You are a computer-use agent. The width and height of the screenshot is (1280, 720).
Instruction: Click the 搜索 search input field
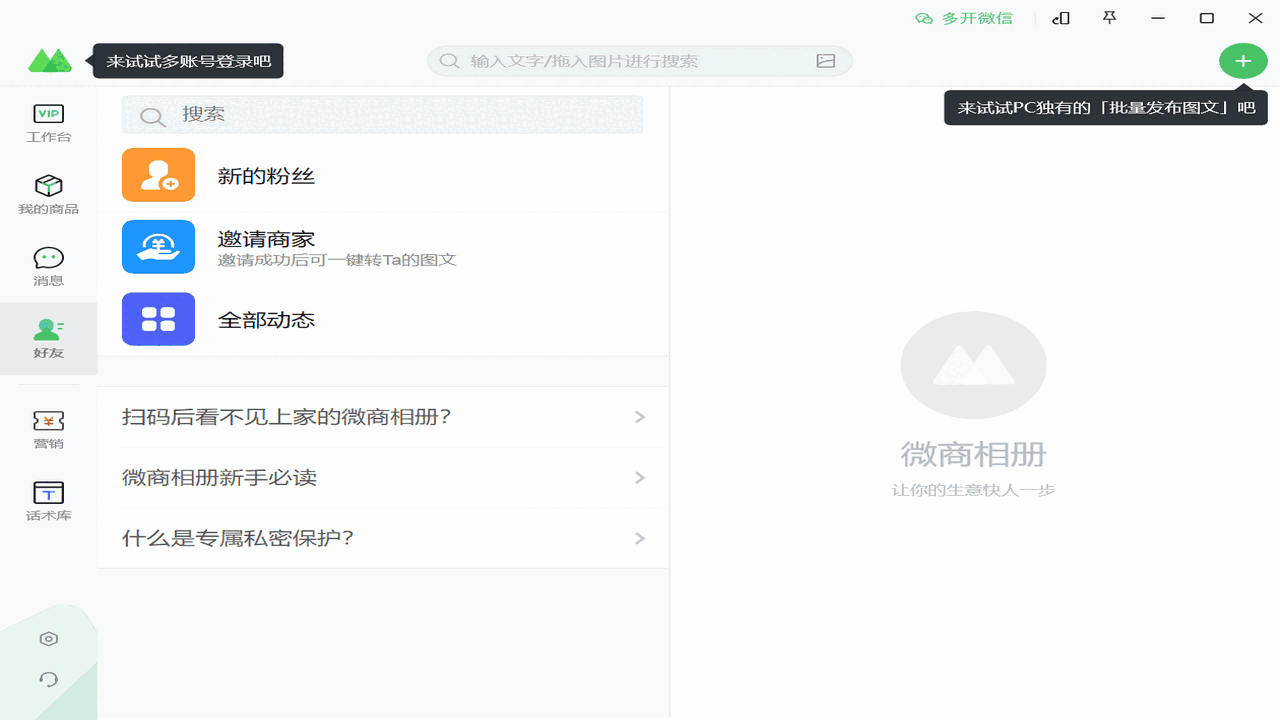(x=382, y=115)
